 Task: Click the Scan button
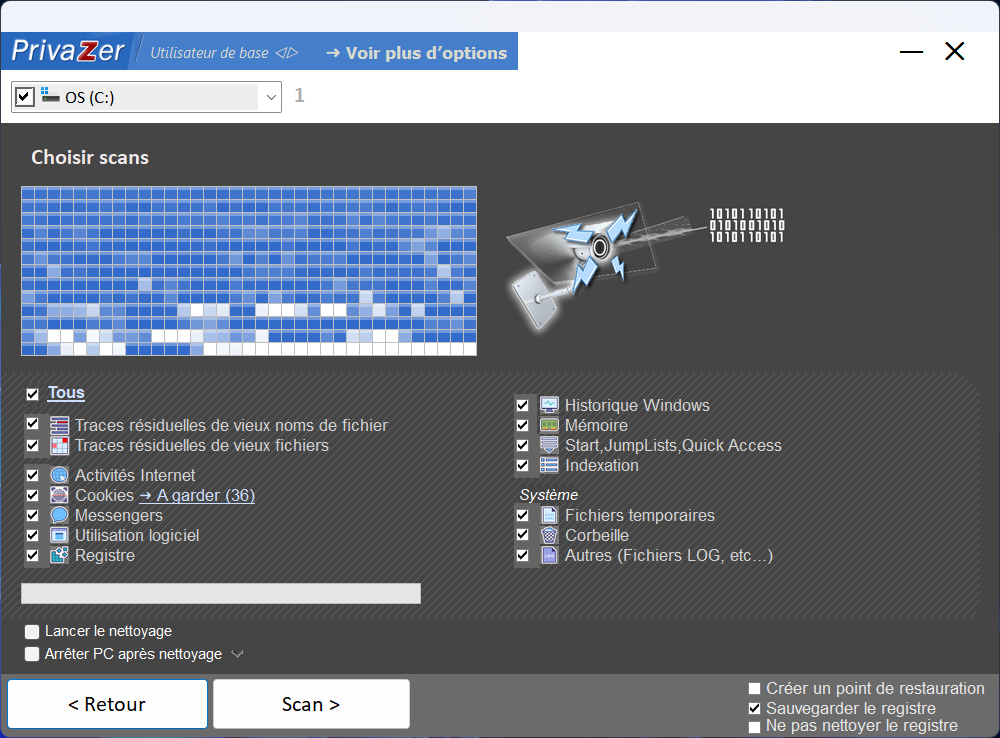click(x=311, y=703)
